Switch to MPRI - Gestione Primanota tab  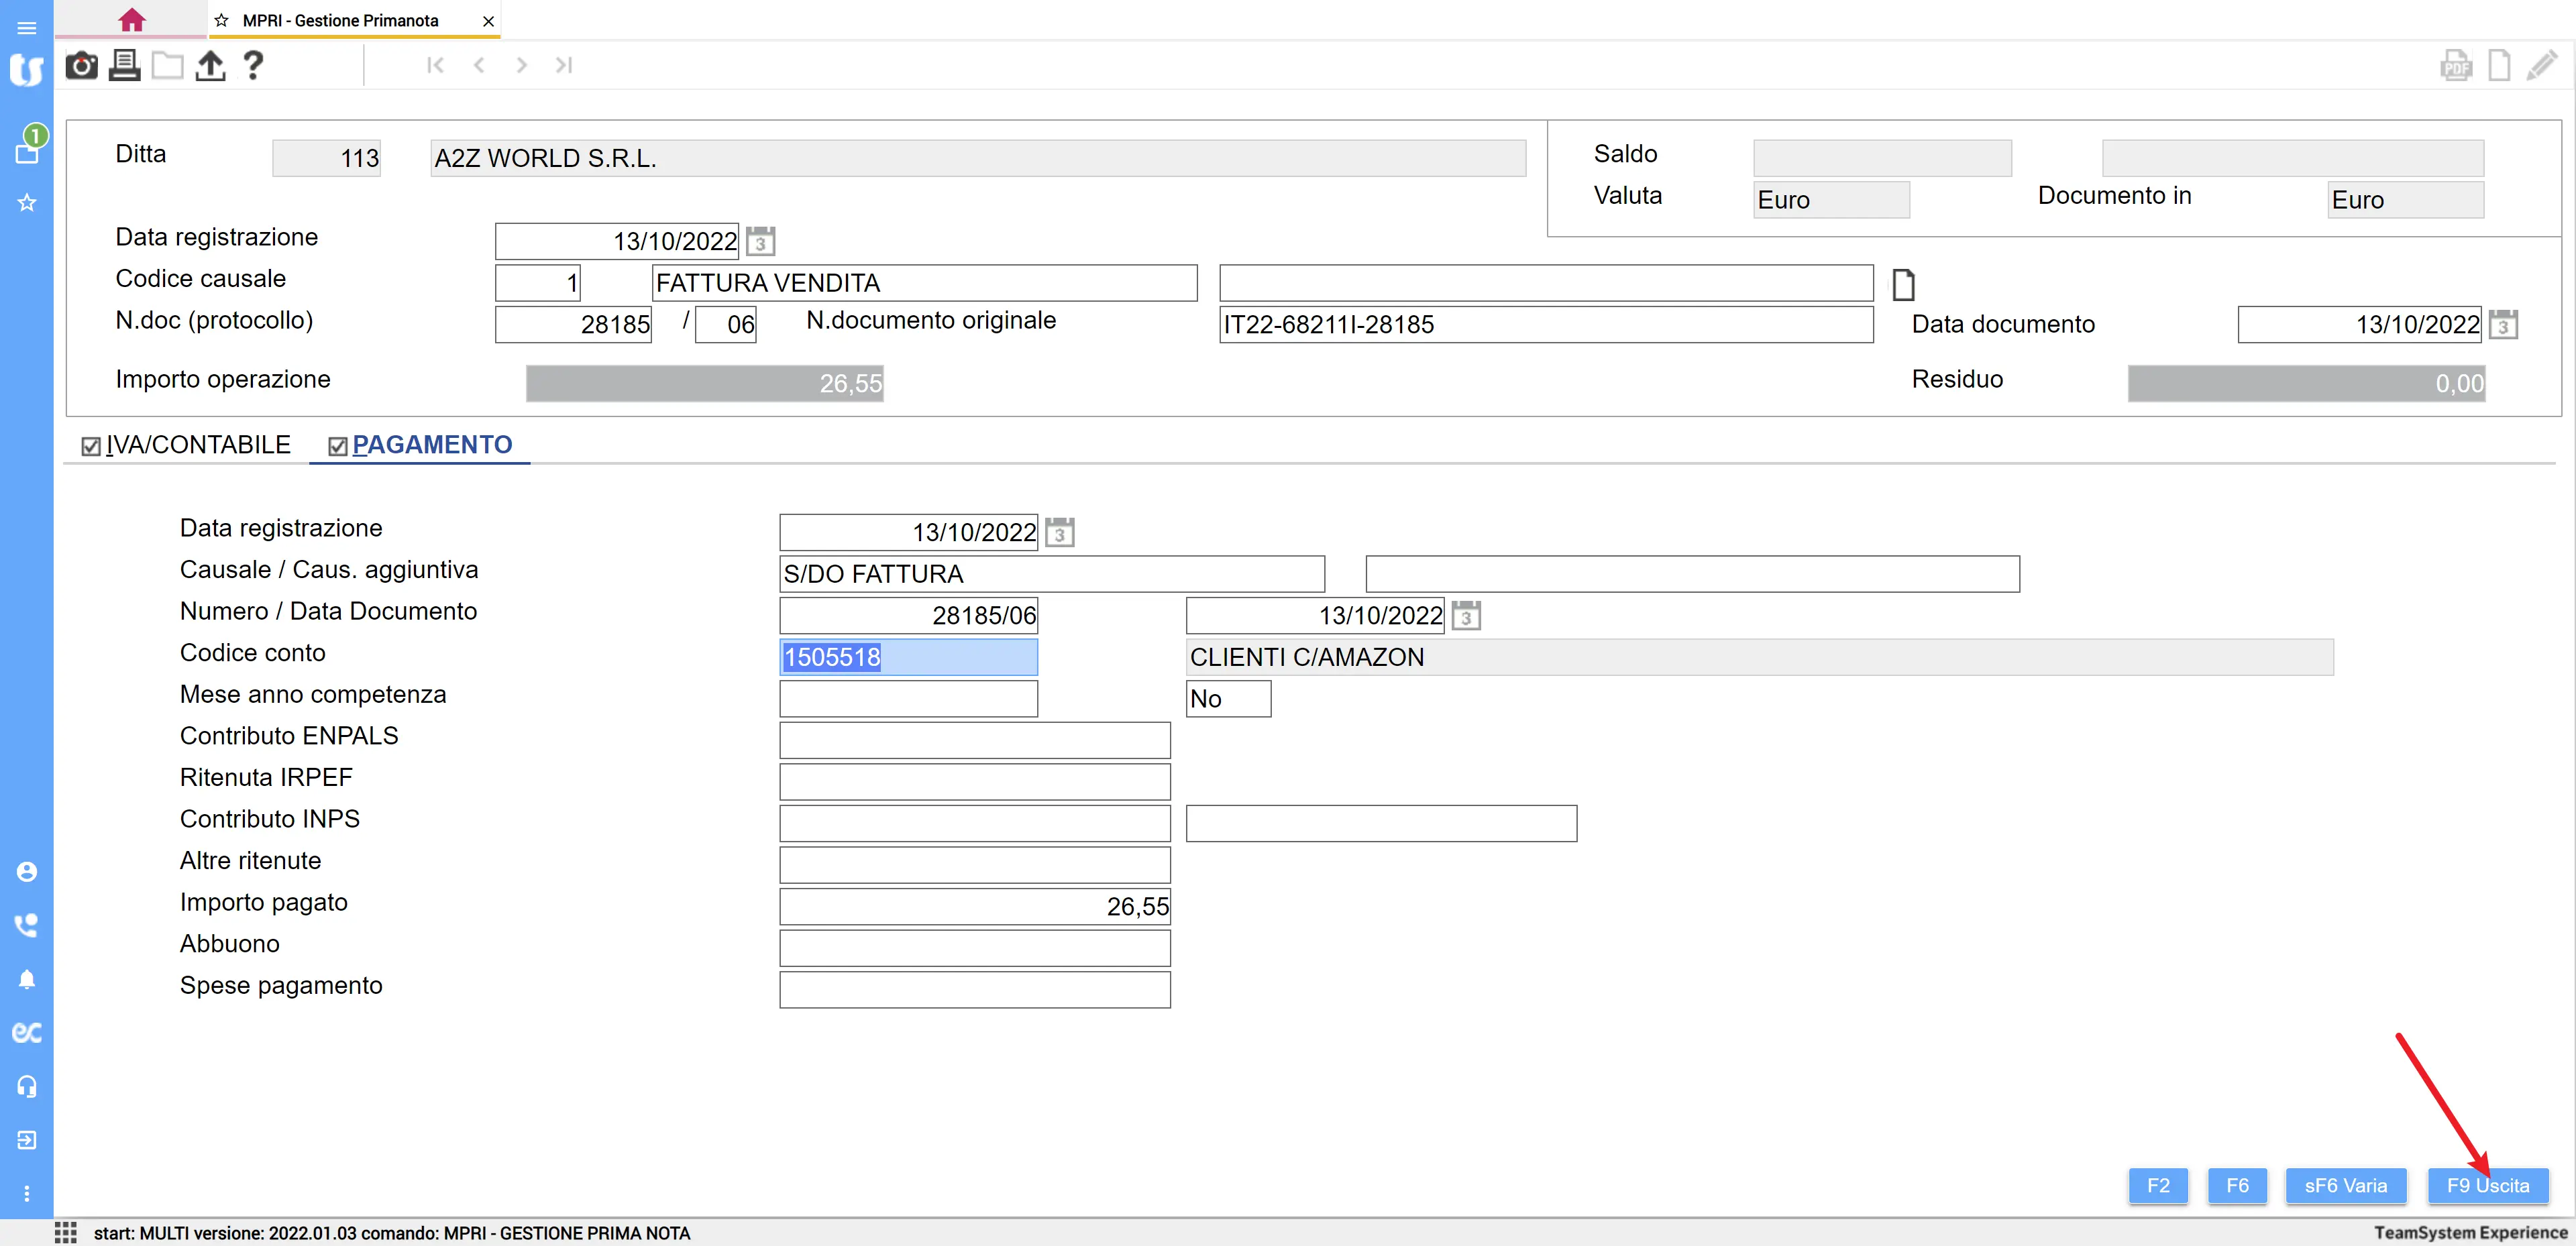click(x=340, y=21)
